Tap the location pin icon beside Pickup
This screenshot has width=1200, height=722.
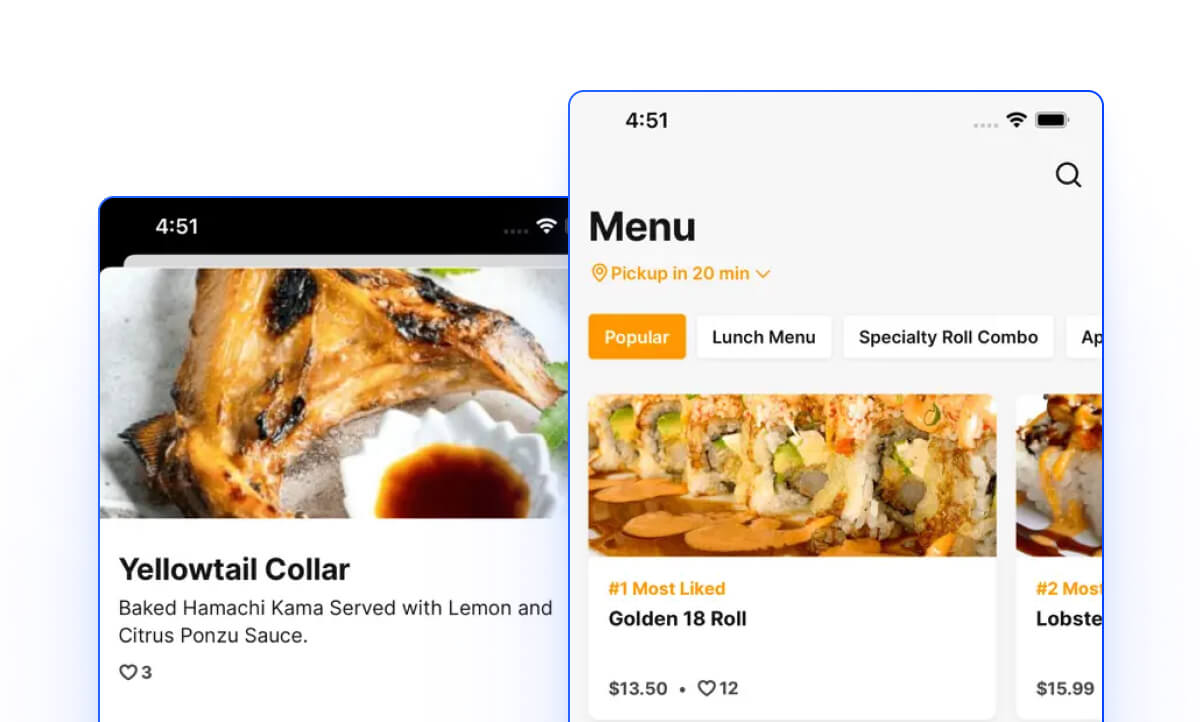(x=599, y=273)
